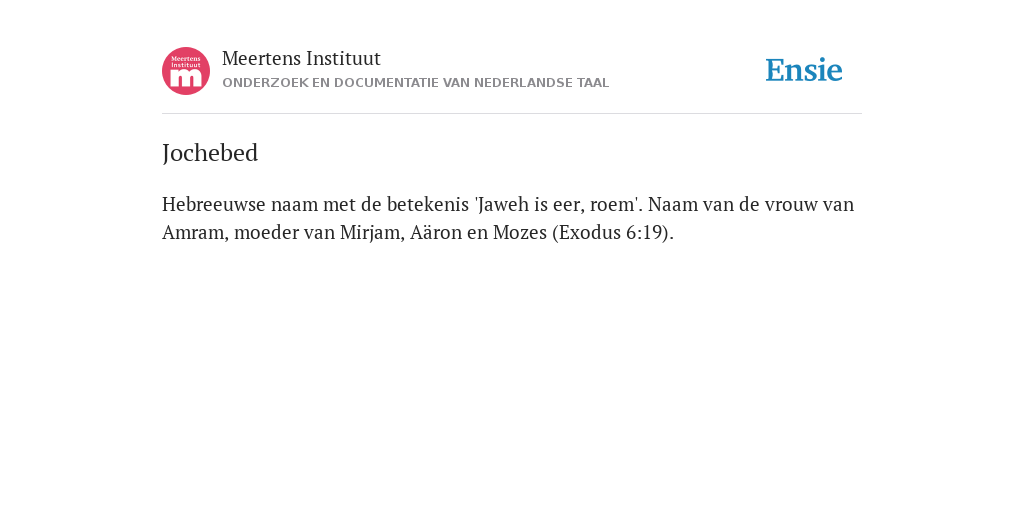Click the name 'Amram' in the text
1024x512 pixels.
coord(193,232)
